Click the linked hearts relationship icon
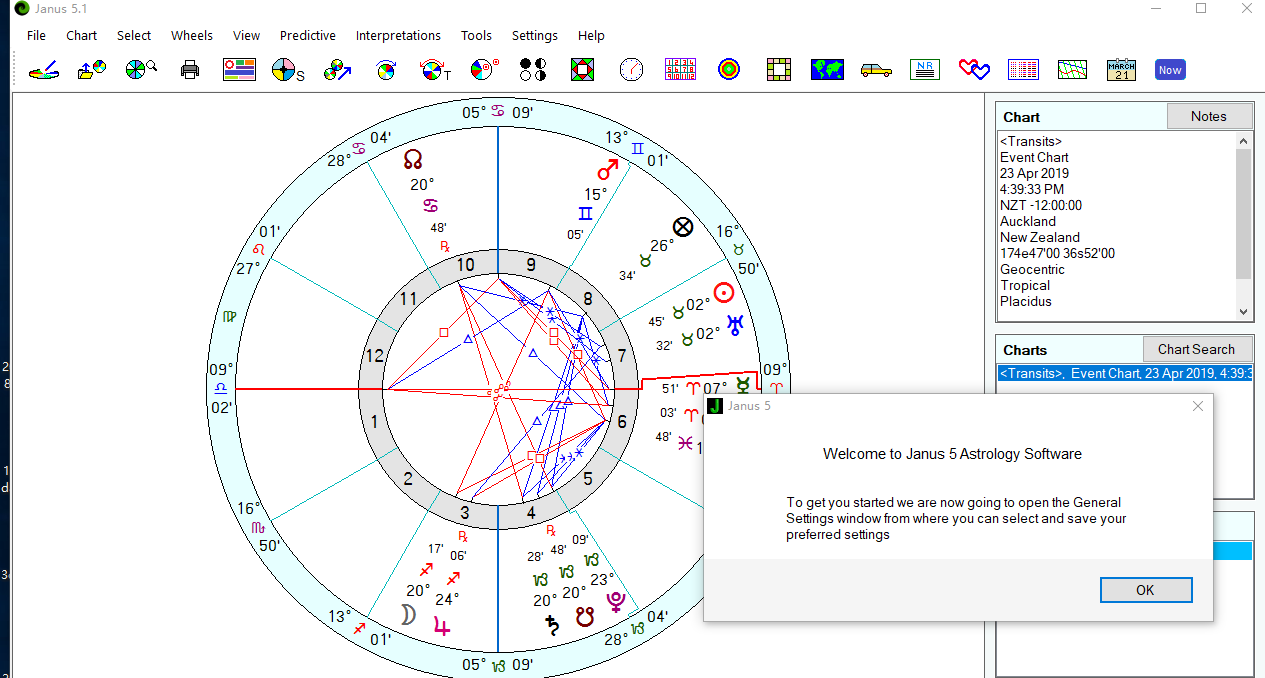The width and height of the screenshot is (1265, 678). pyautogui.click(x=973, y=69)
